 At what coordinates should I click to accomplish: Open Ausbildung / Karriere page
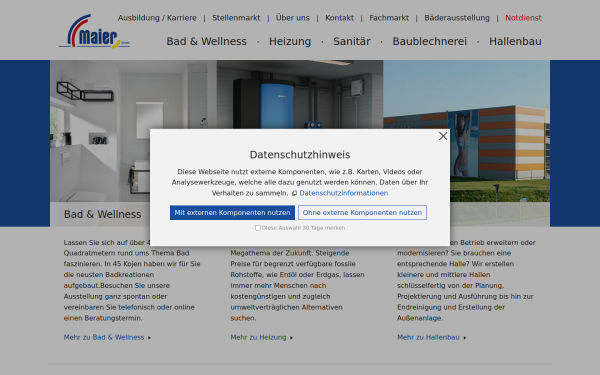[157, 18]
